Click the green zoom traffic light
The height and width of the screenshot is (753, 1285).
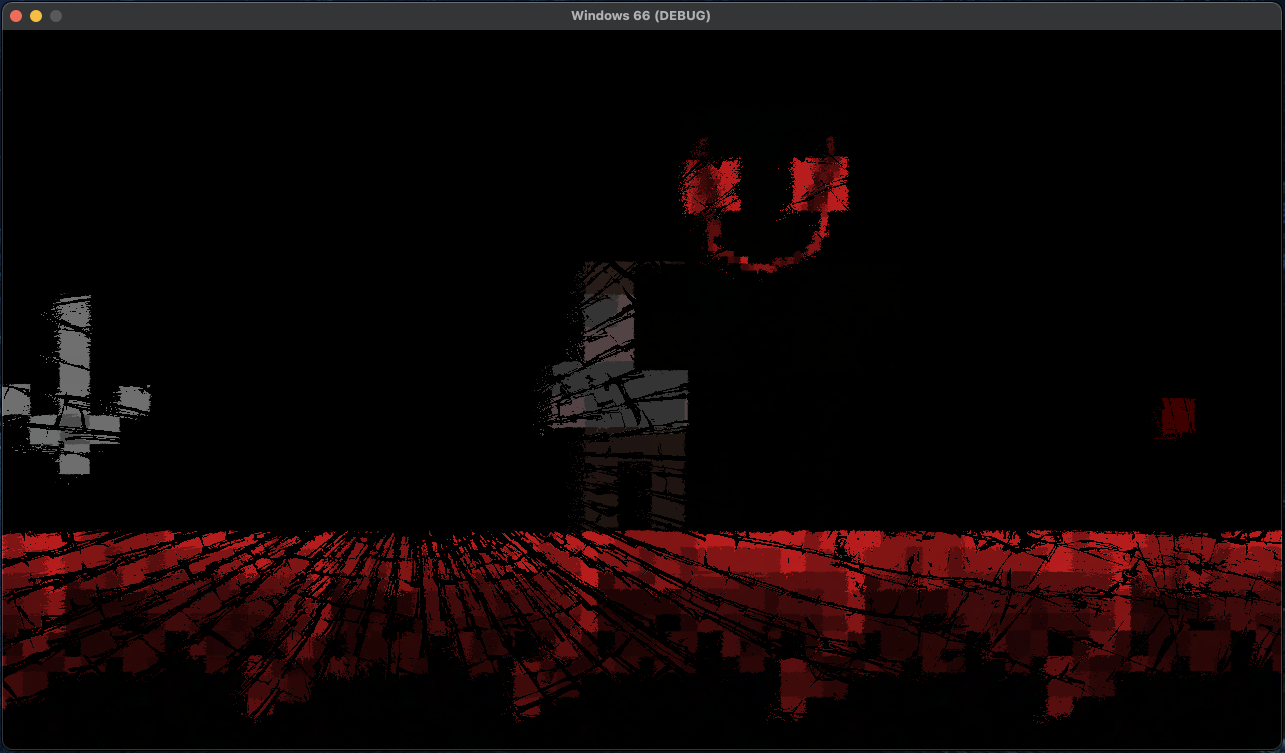(55, 15)
